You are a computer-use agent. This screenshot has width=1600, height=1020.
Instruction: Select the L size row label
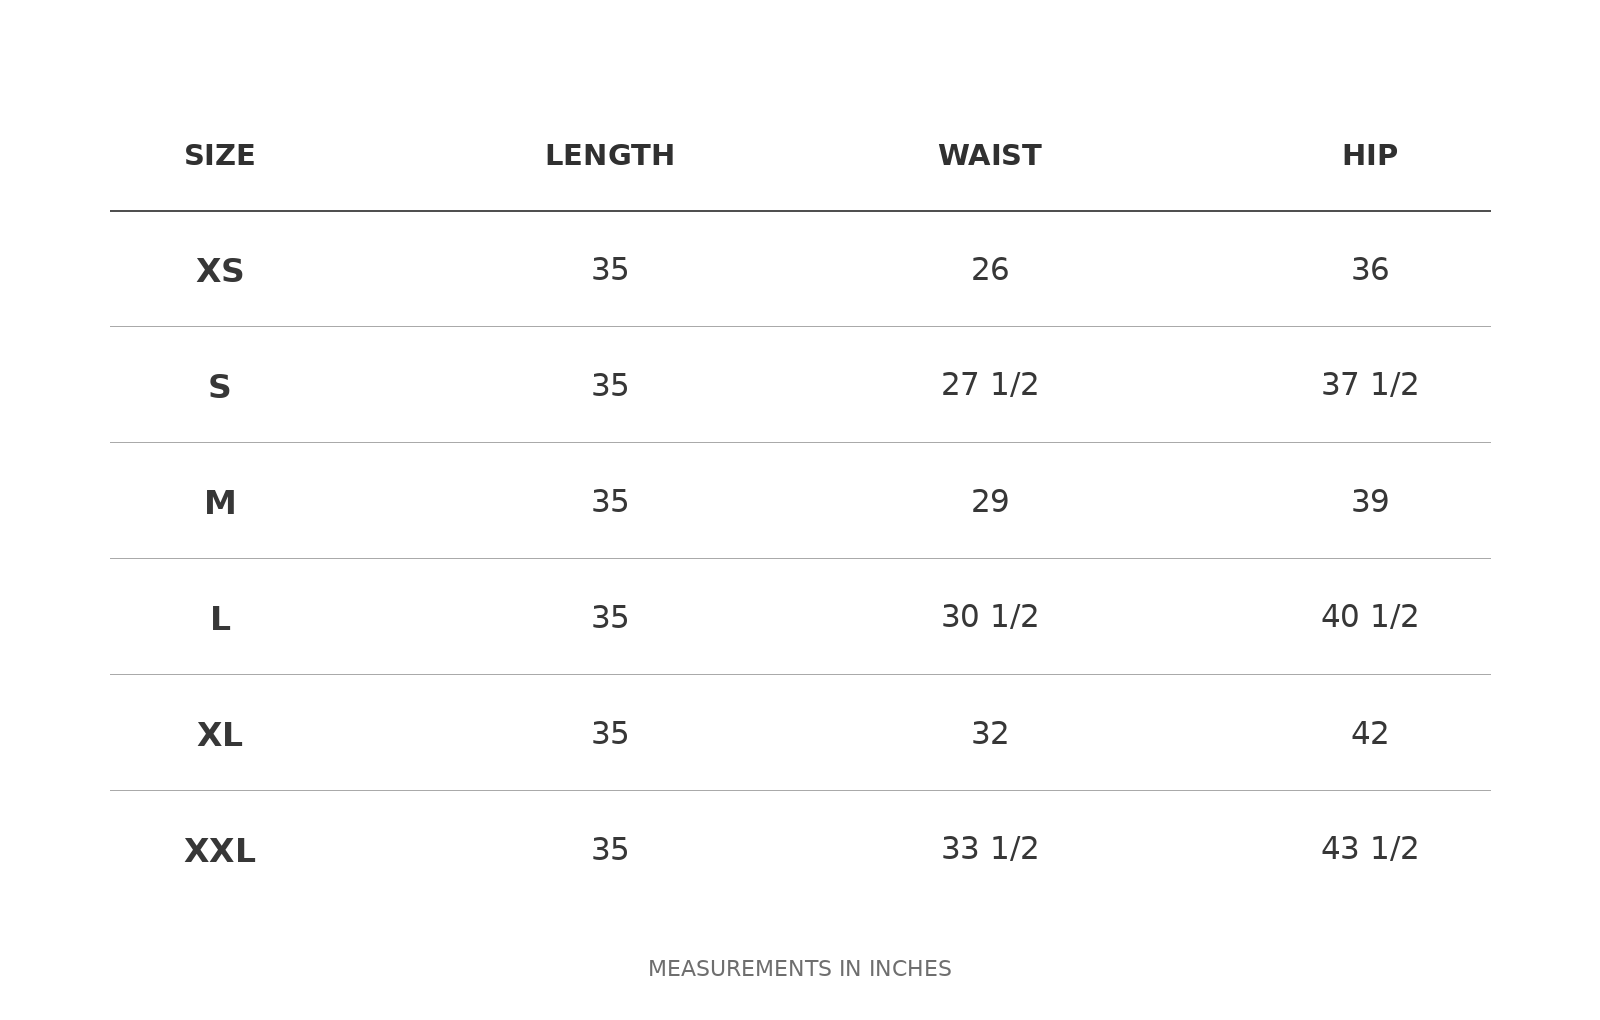220,619
